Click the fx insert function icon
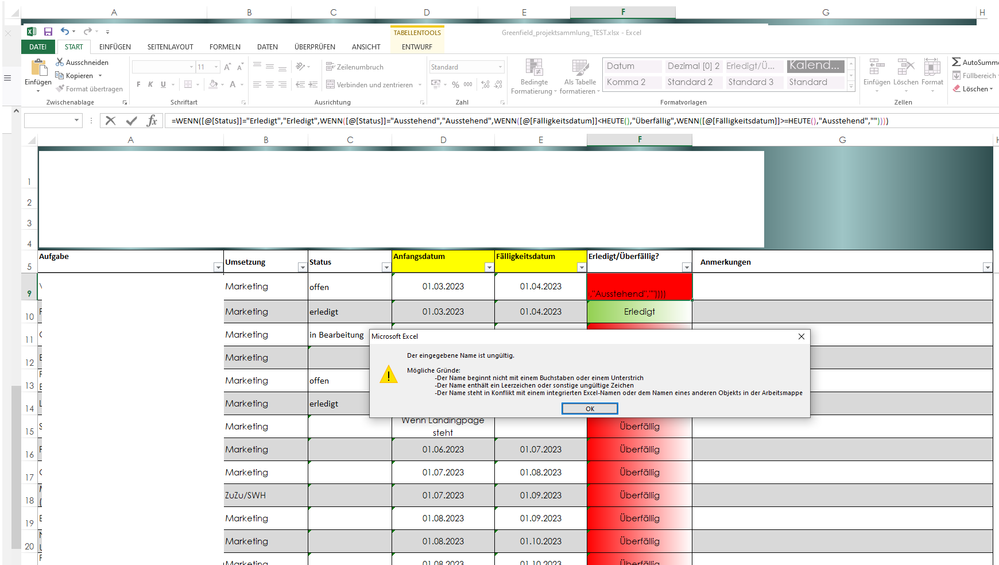 pos(152,120)
